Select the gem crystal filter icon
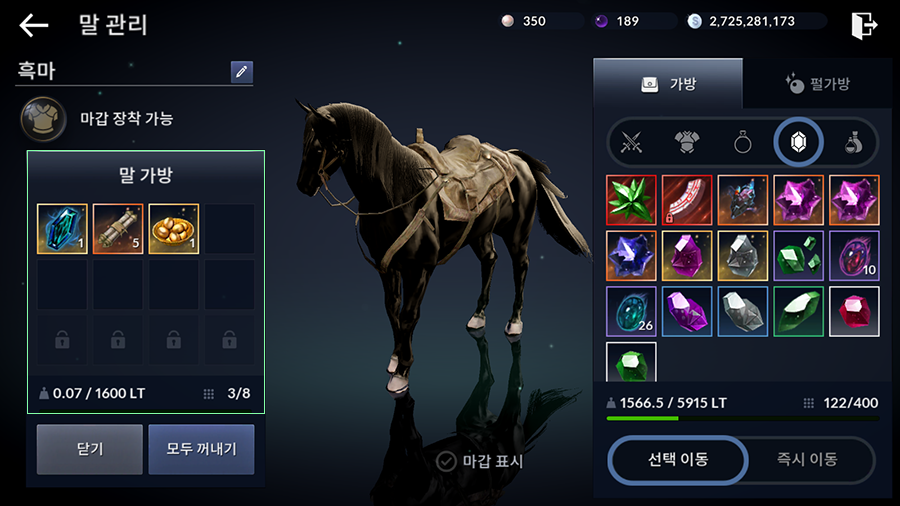The height and width of the screenshot is (506, 900). click(x=798, y=142)
